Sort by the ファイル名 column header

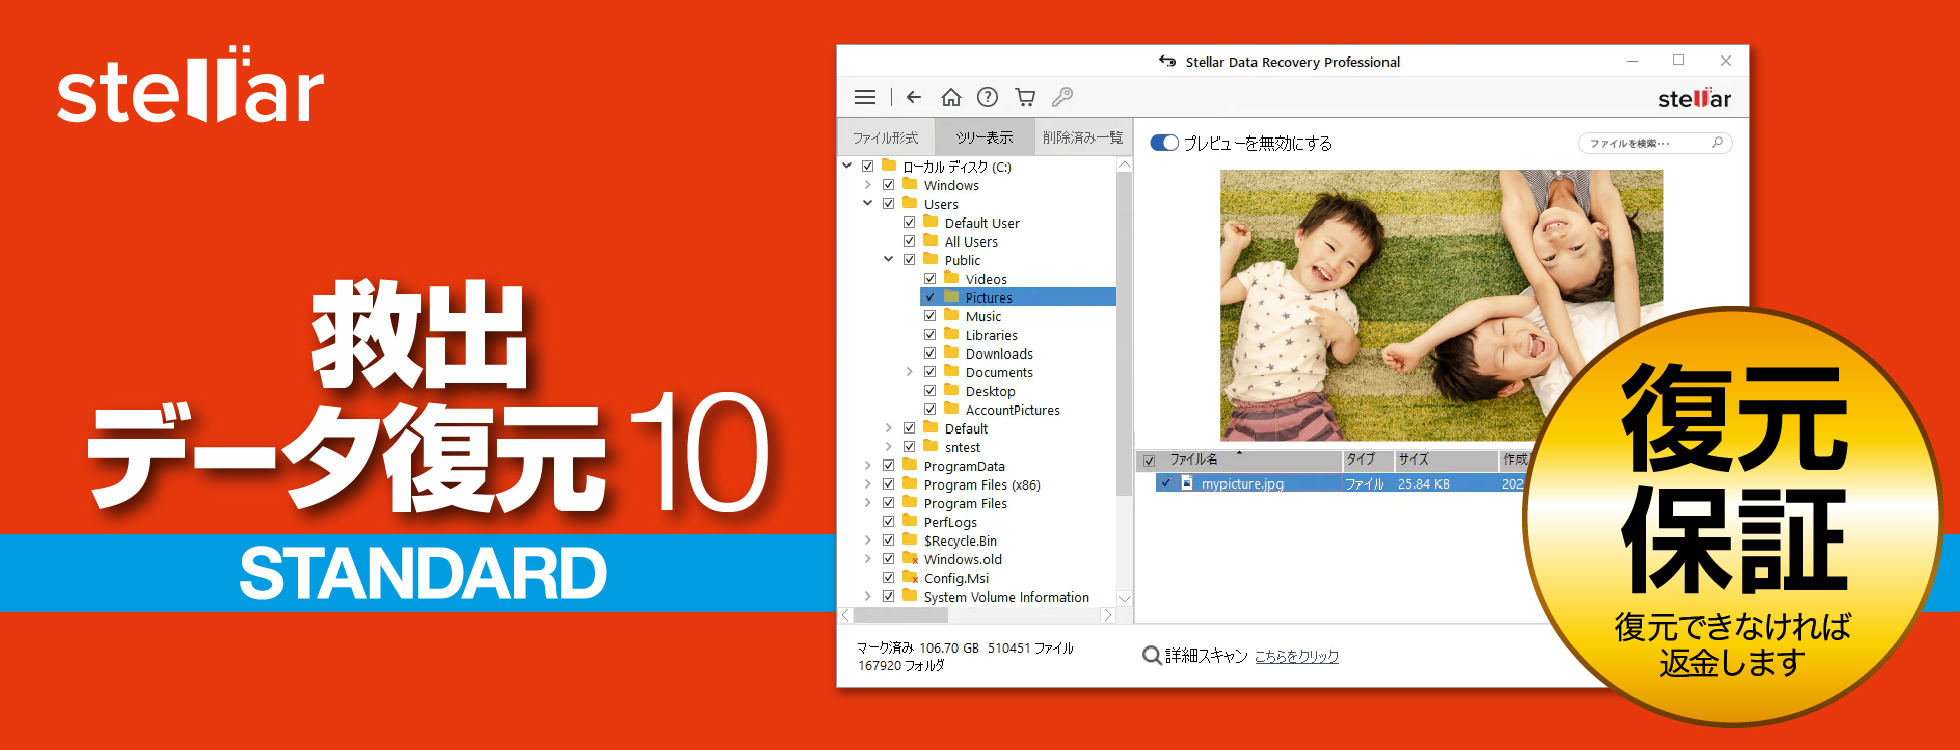point(1194,460)
